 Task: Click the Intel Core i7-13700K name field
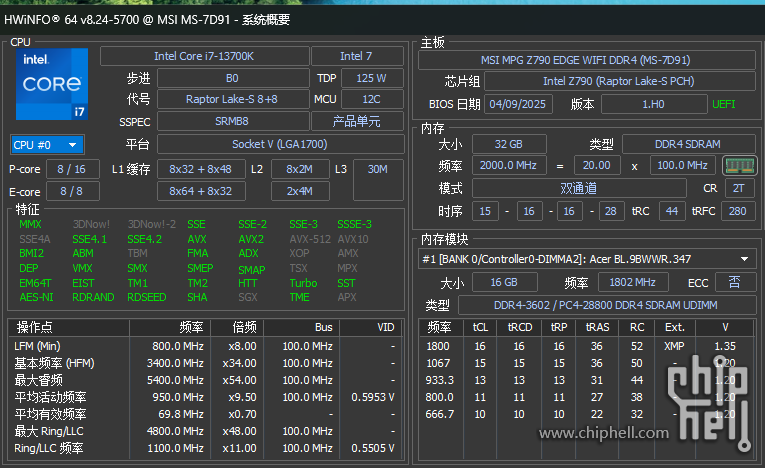204,56
